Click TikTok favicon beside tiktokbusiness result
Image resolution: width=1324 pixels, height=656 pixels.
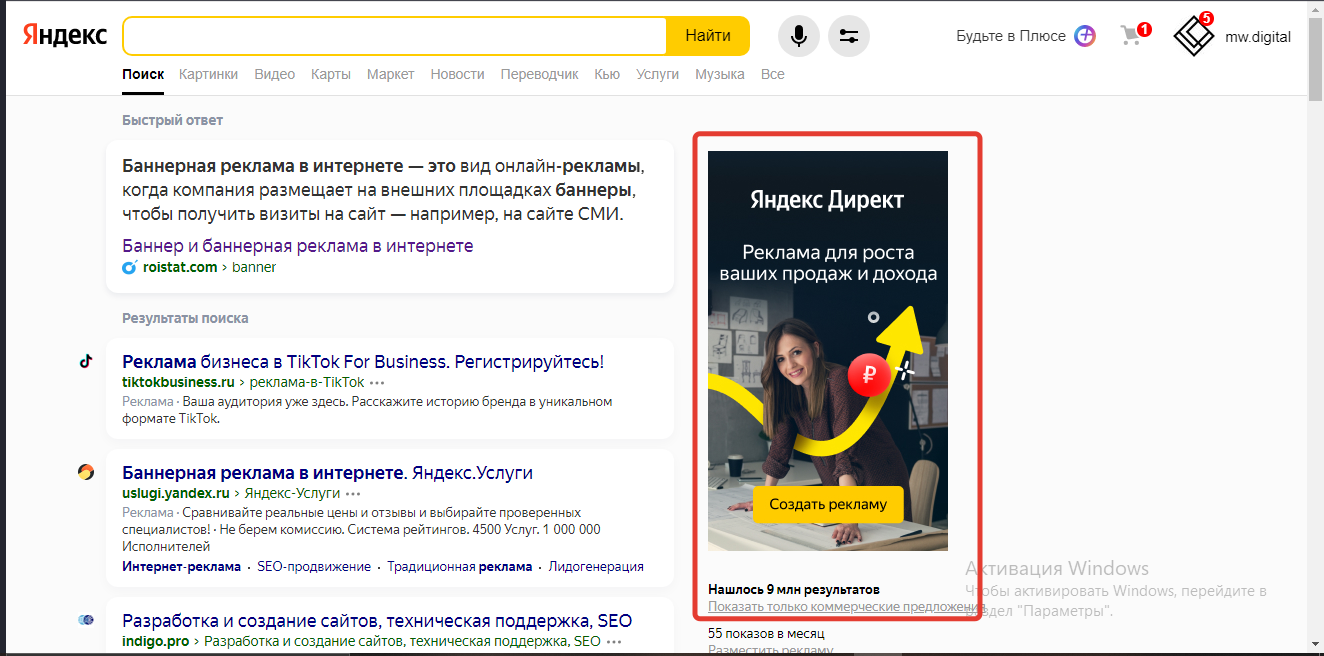point(86,361)
